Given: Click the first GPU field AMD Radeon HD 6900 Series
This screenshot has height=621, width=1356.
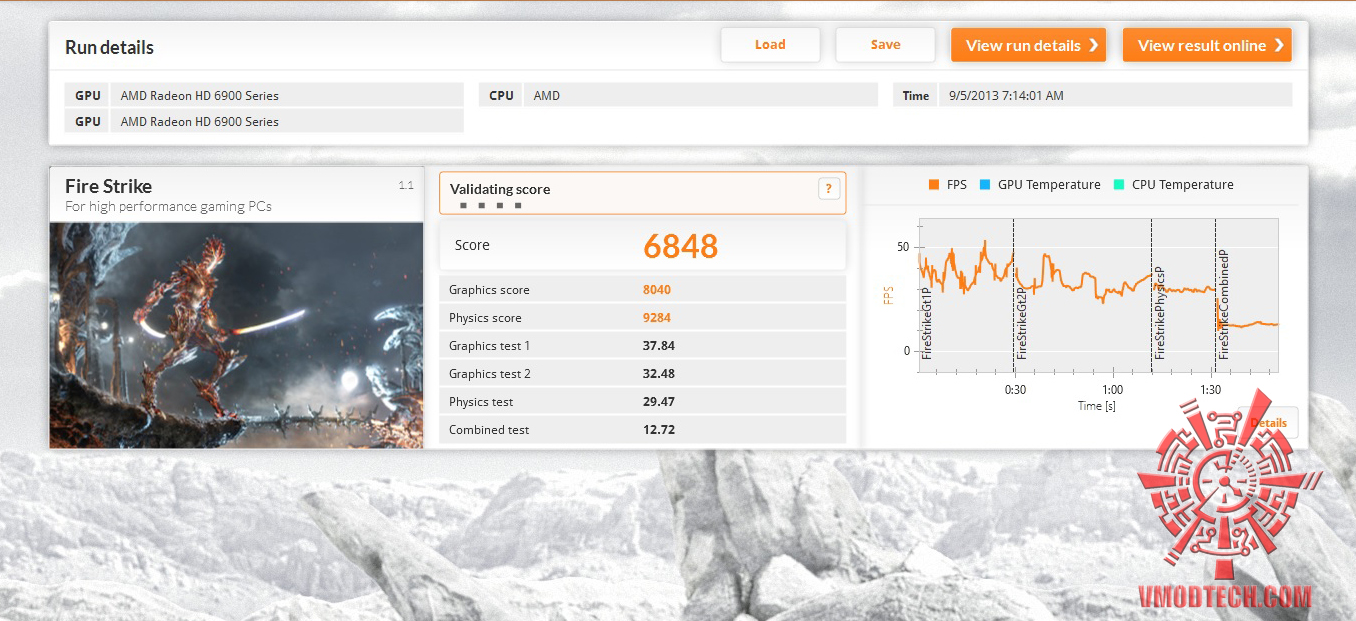Looking at the screenshot, I should [x=287, y=96].
